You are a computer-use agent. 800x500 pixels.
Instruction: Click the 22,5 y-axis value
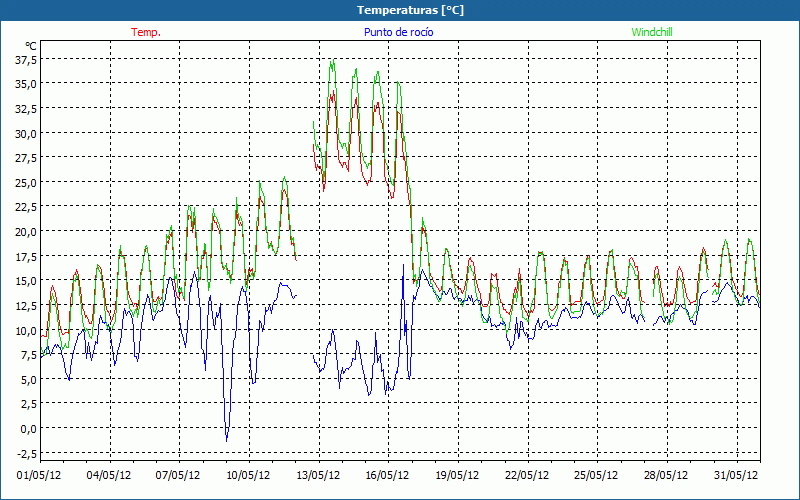(27, 207)
